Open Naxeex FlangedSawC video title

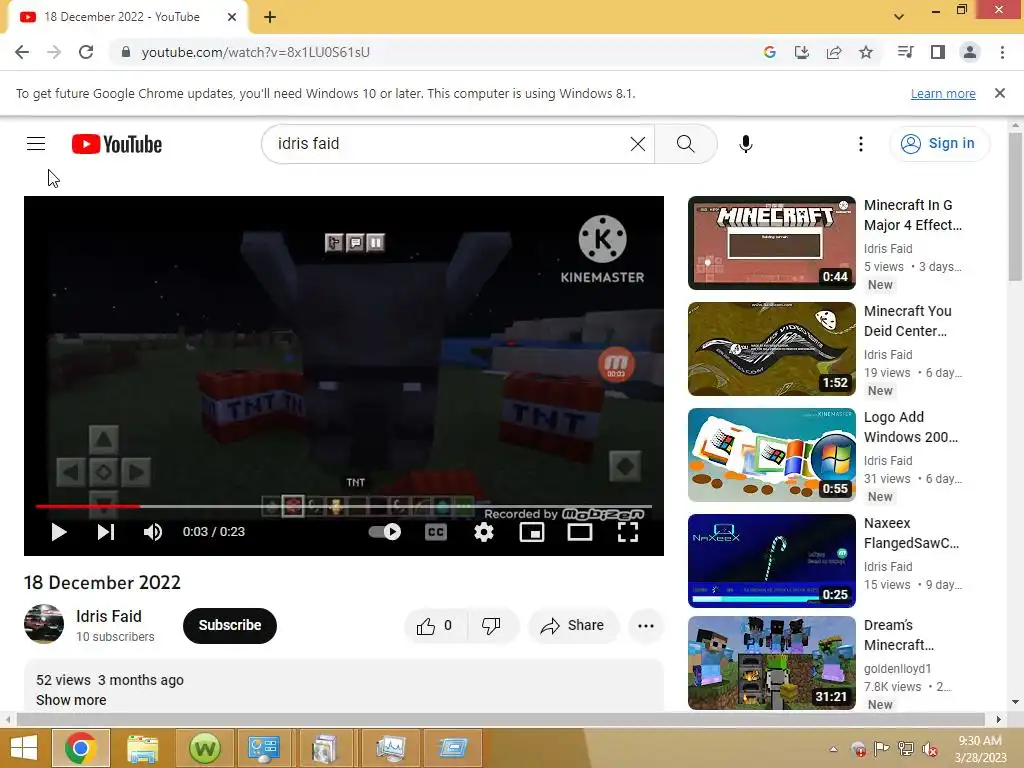[912, 533]
